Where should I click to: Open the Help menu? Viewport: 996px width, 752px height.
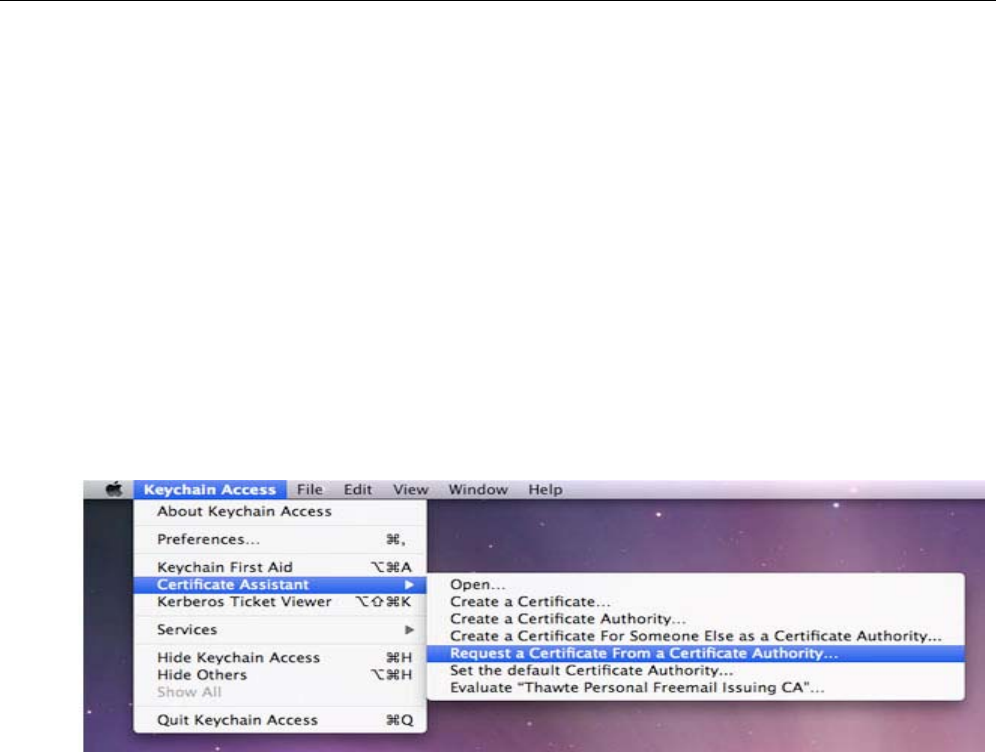(x=545, y=490)
